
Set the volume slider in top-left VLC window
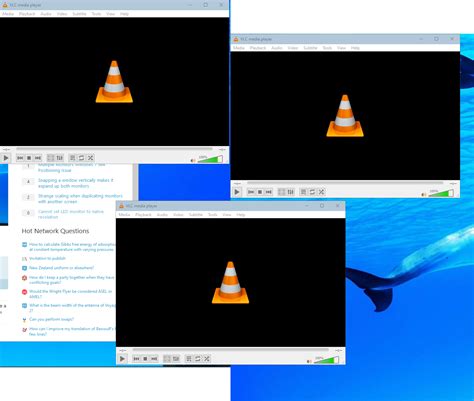click(210, 159)
